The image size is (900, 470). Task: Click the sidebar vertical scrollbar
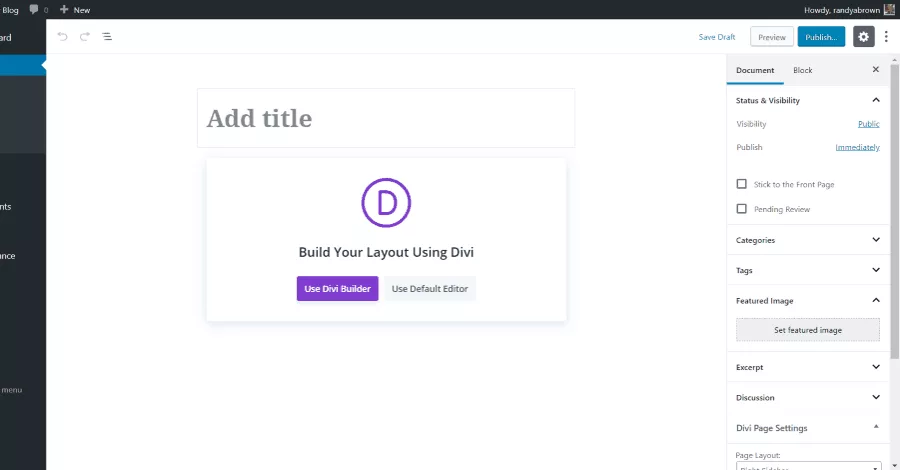point(895,212)
